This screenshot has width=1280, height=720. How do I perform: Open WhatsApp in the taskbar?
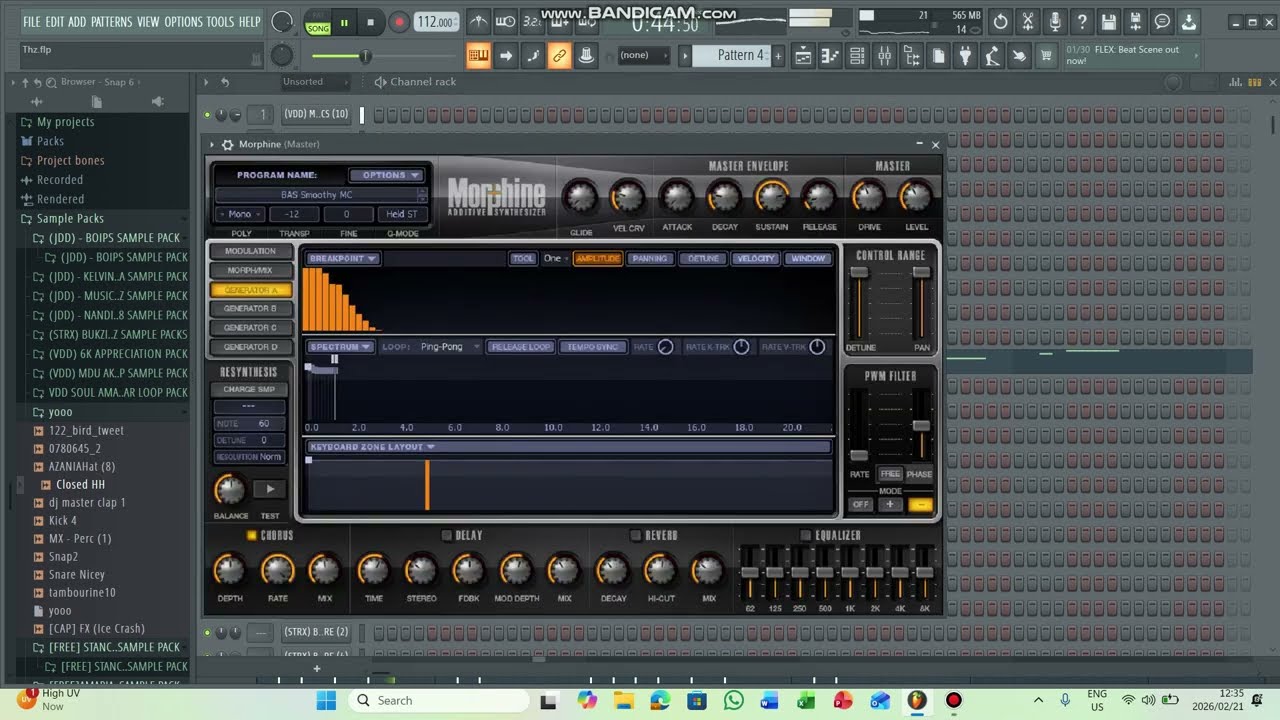point(734,700)
